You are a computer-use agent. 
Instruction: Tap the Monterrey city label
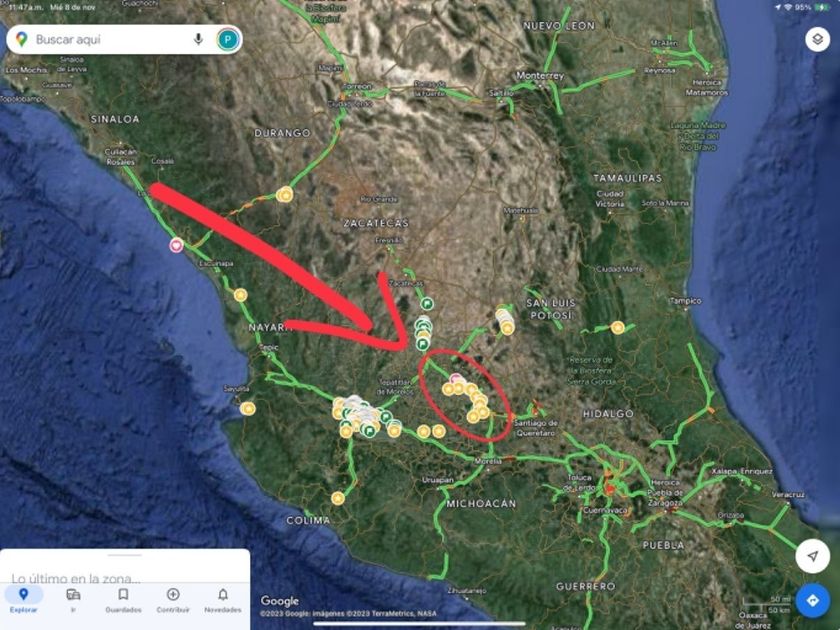click(540, 76)
